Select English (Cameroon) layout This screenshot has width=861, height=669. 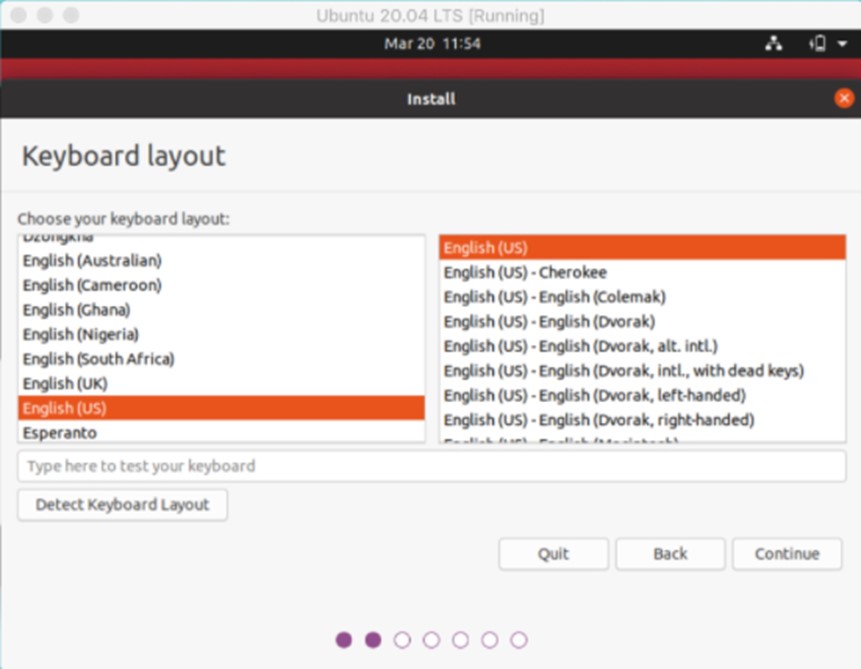[221, 285]
